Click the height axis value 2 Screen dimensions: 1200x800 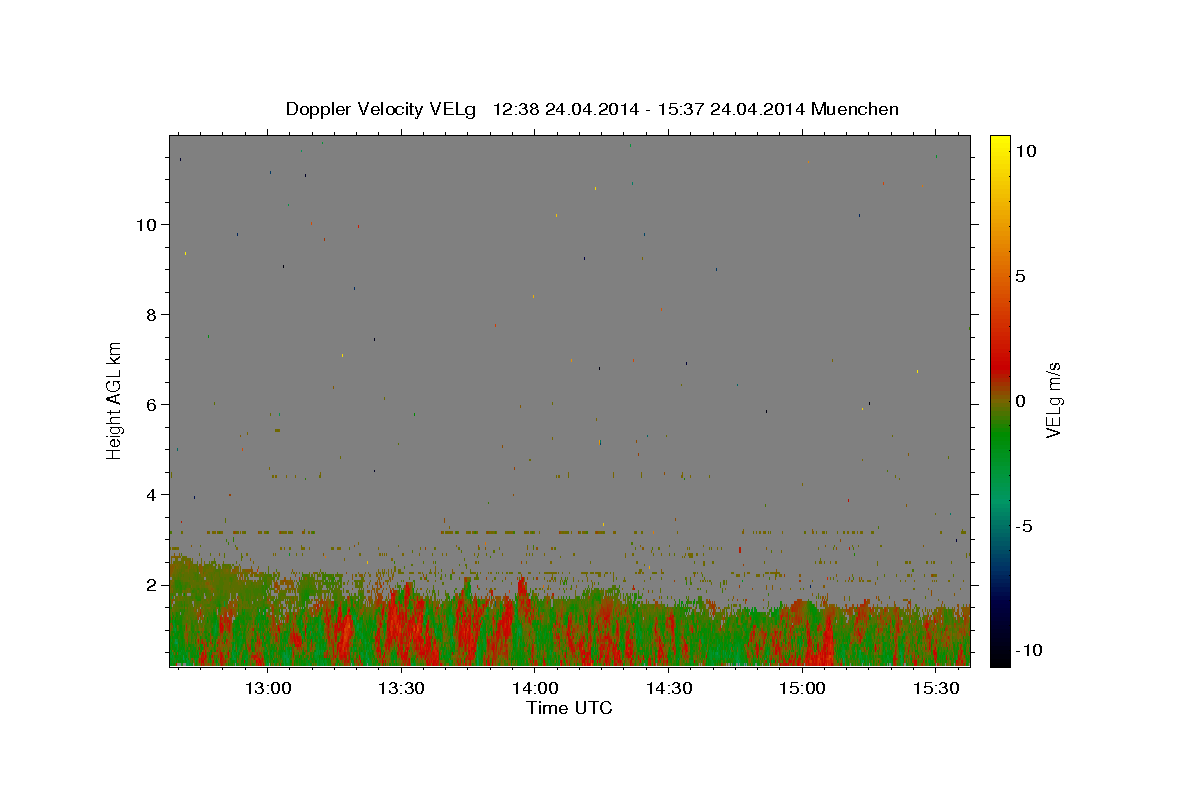[x=152, y=585]
